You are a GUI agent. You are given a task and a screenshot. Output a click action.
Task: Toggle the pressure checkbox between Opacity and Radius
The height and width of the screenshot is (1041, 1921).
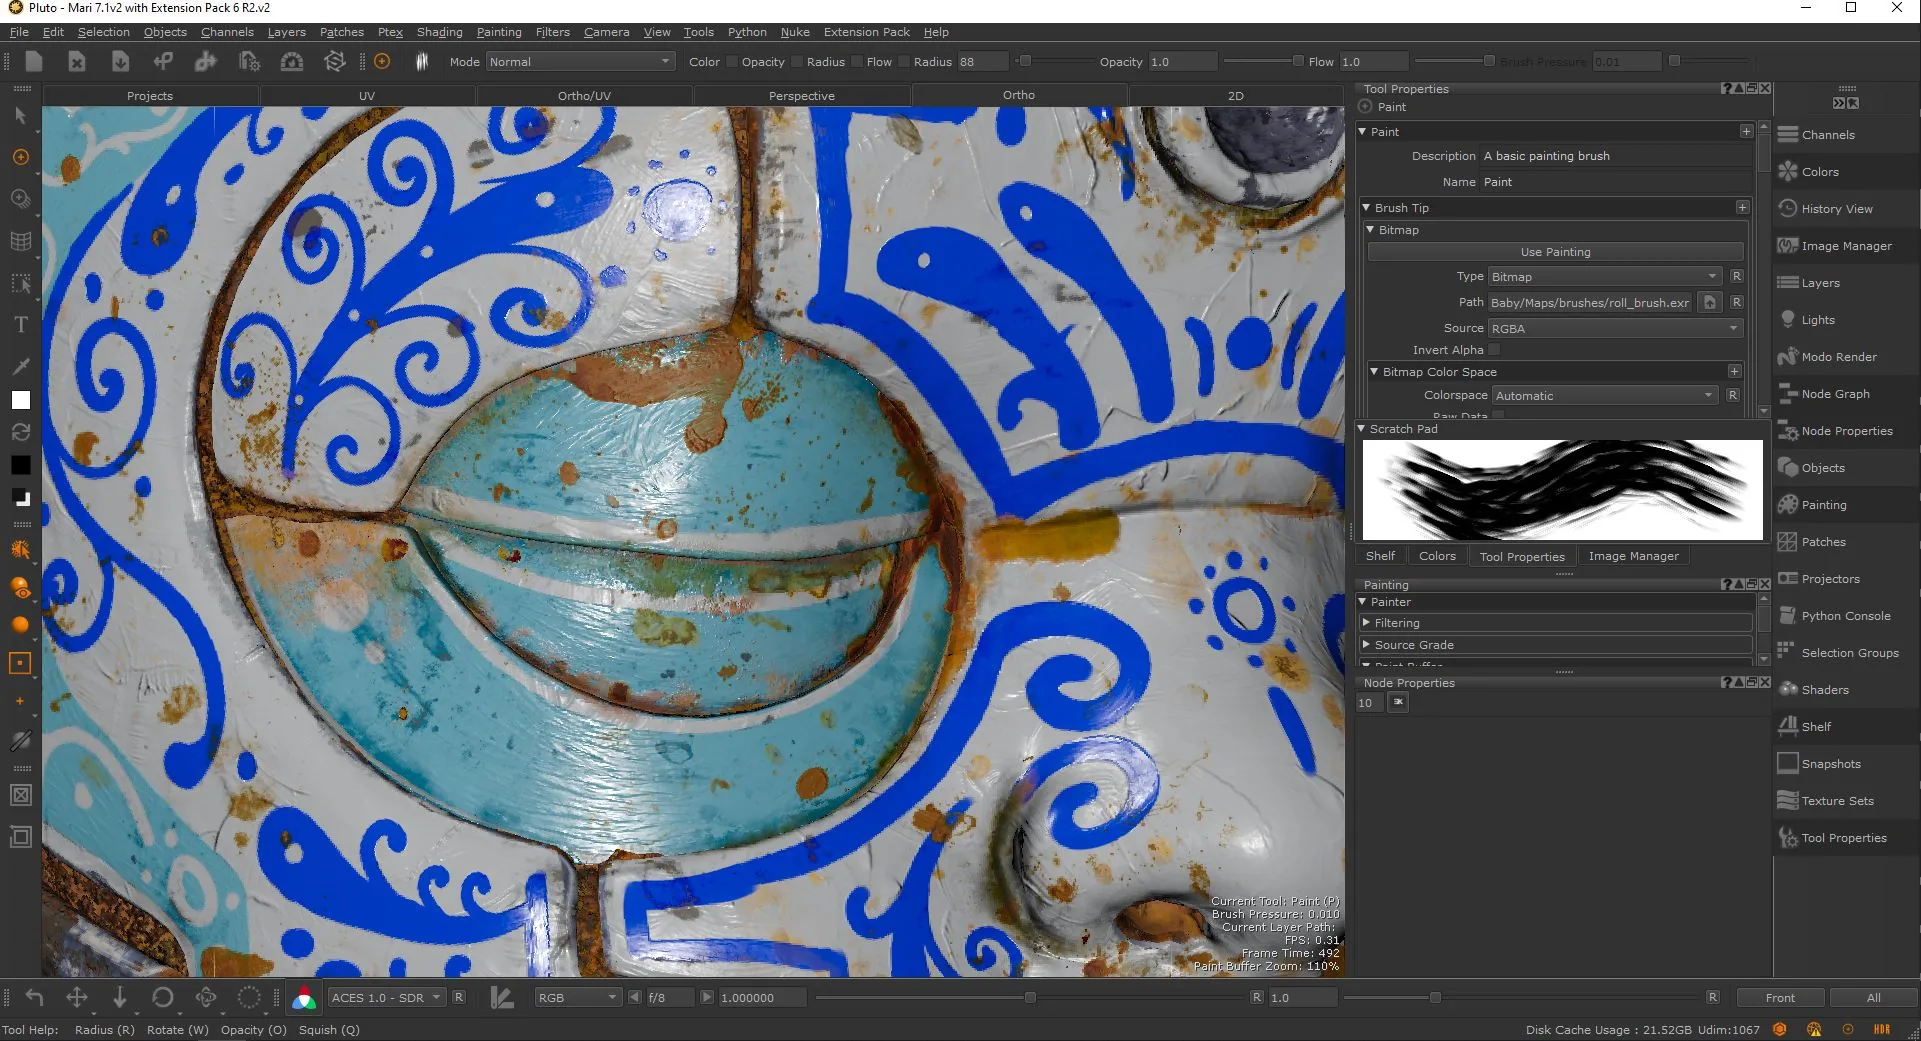tap(797, 62)
